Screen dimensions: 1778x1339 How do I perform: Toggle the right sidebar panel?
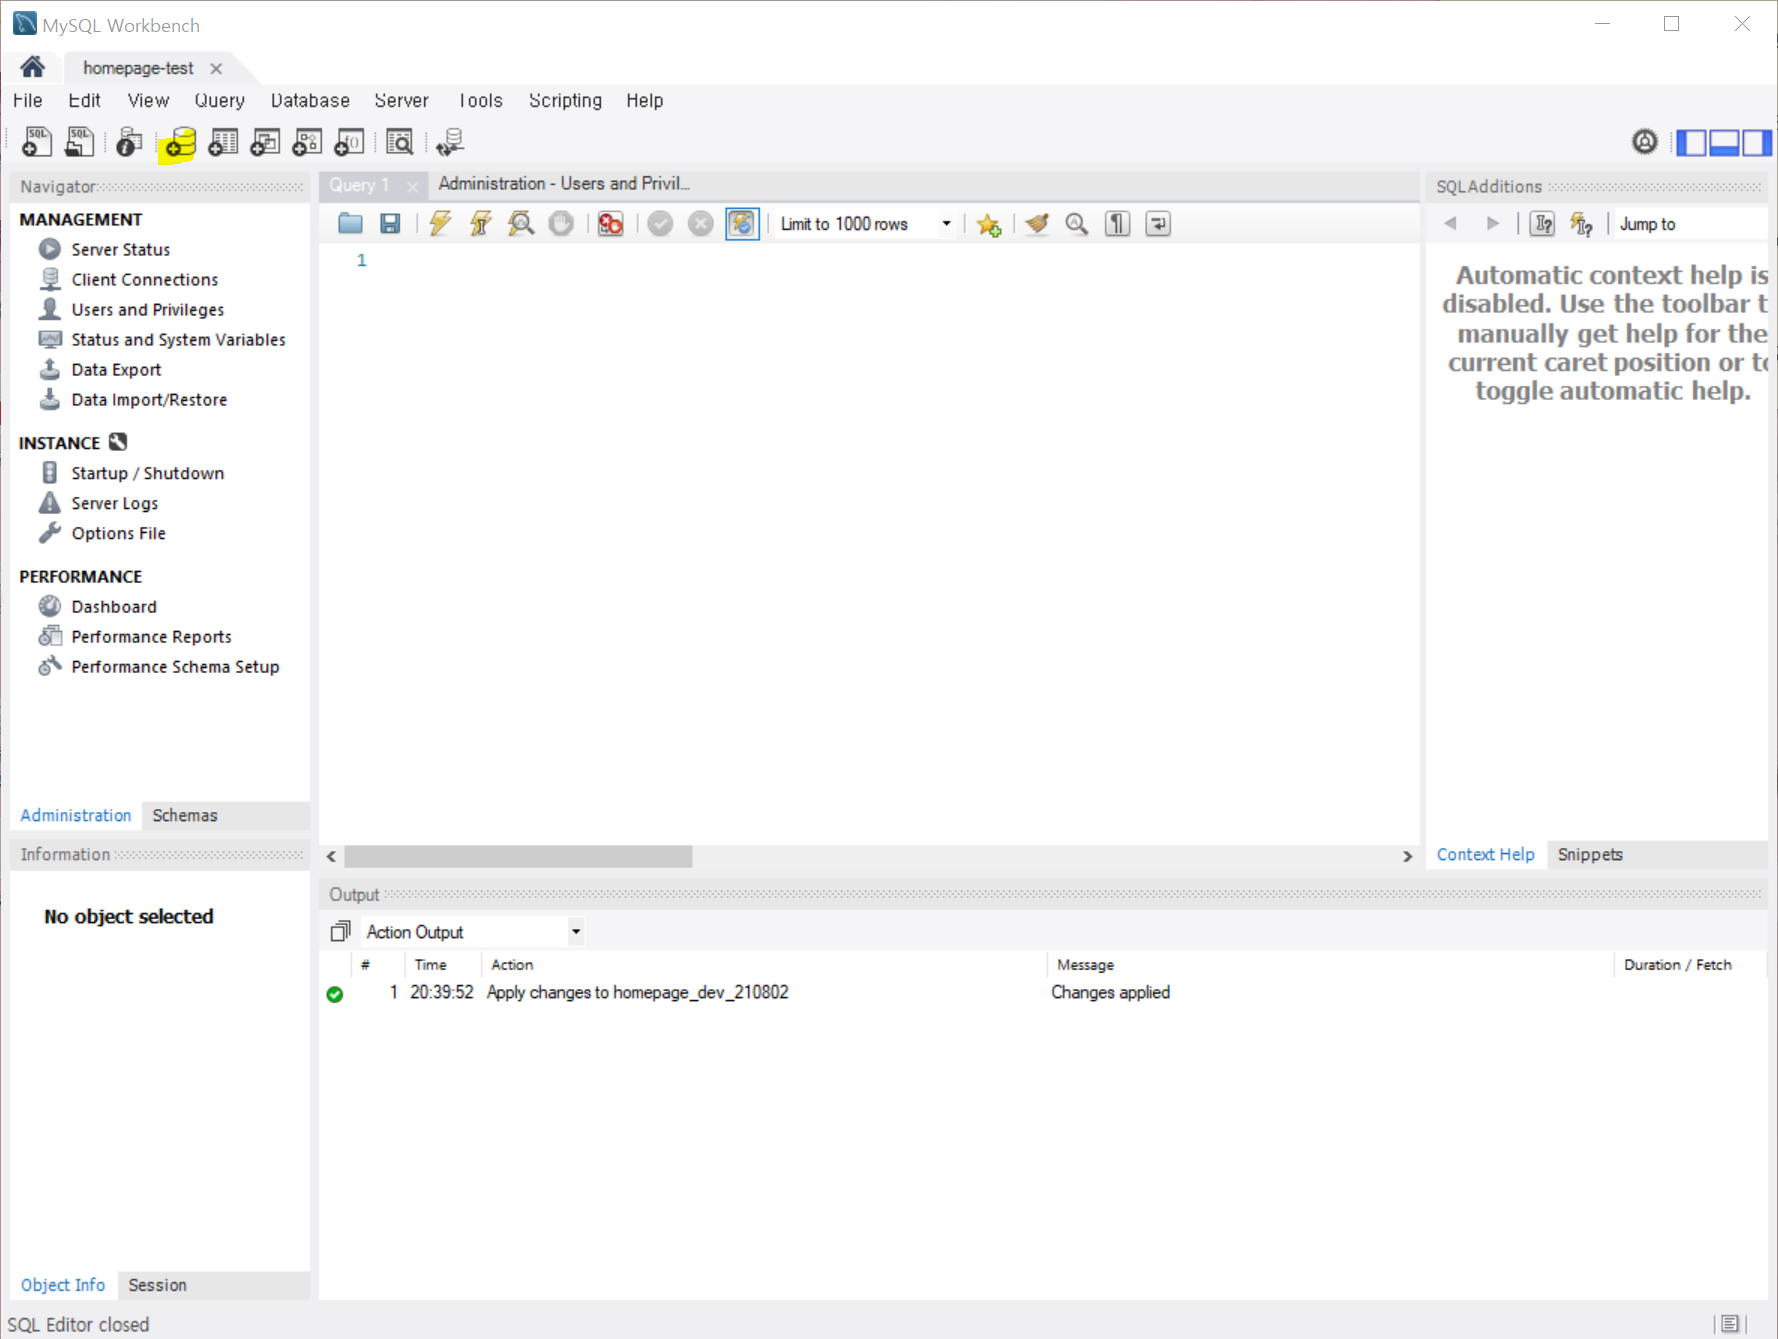(x=1756, y=143)
